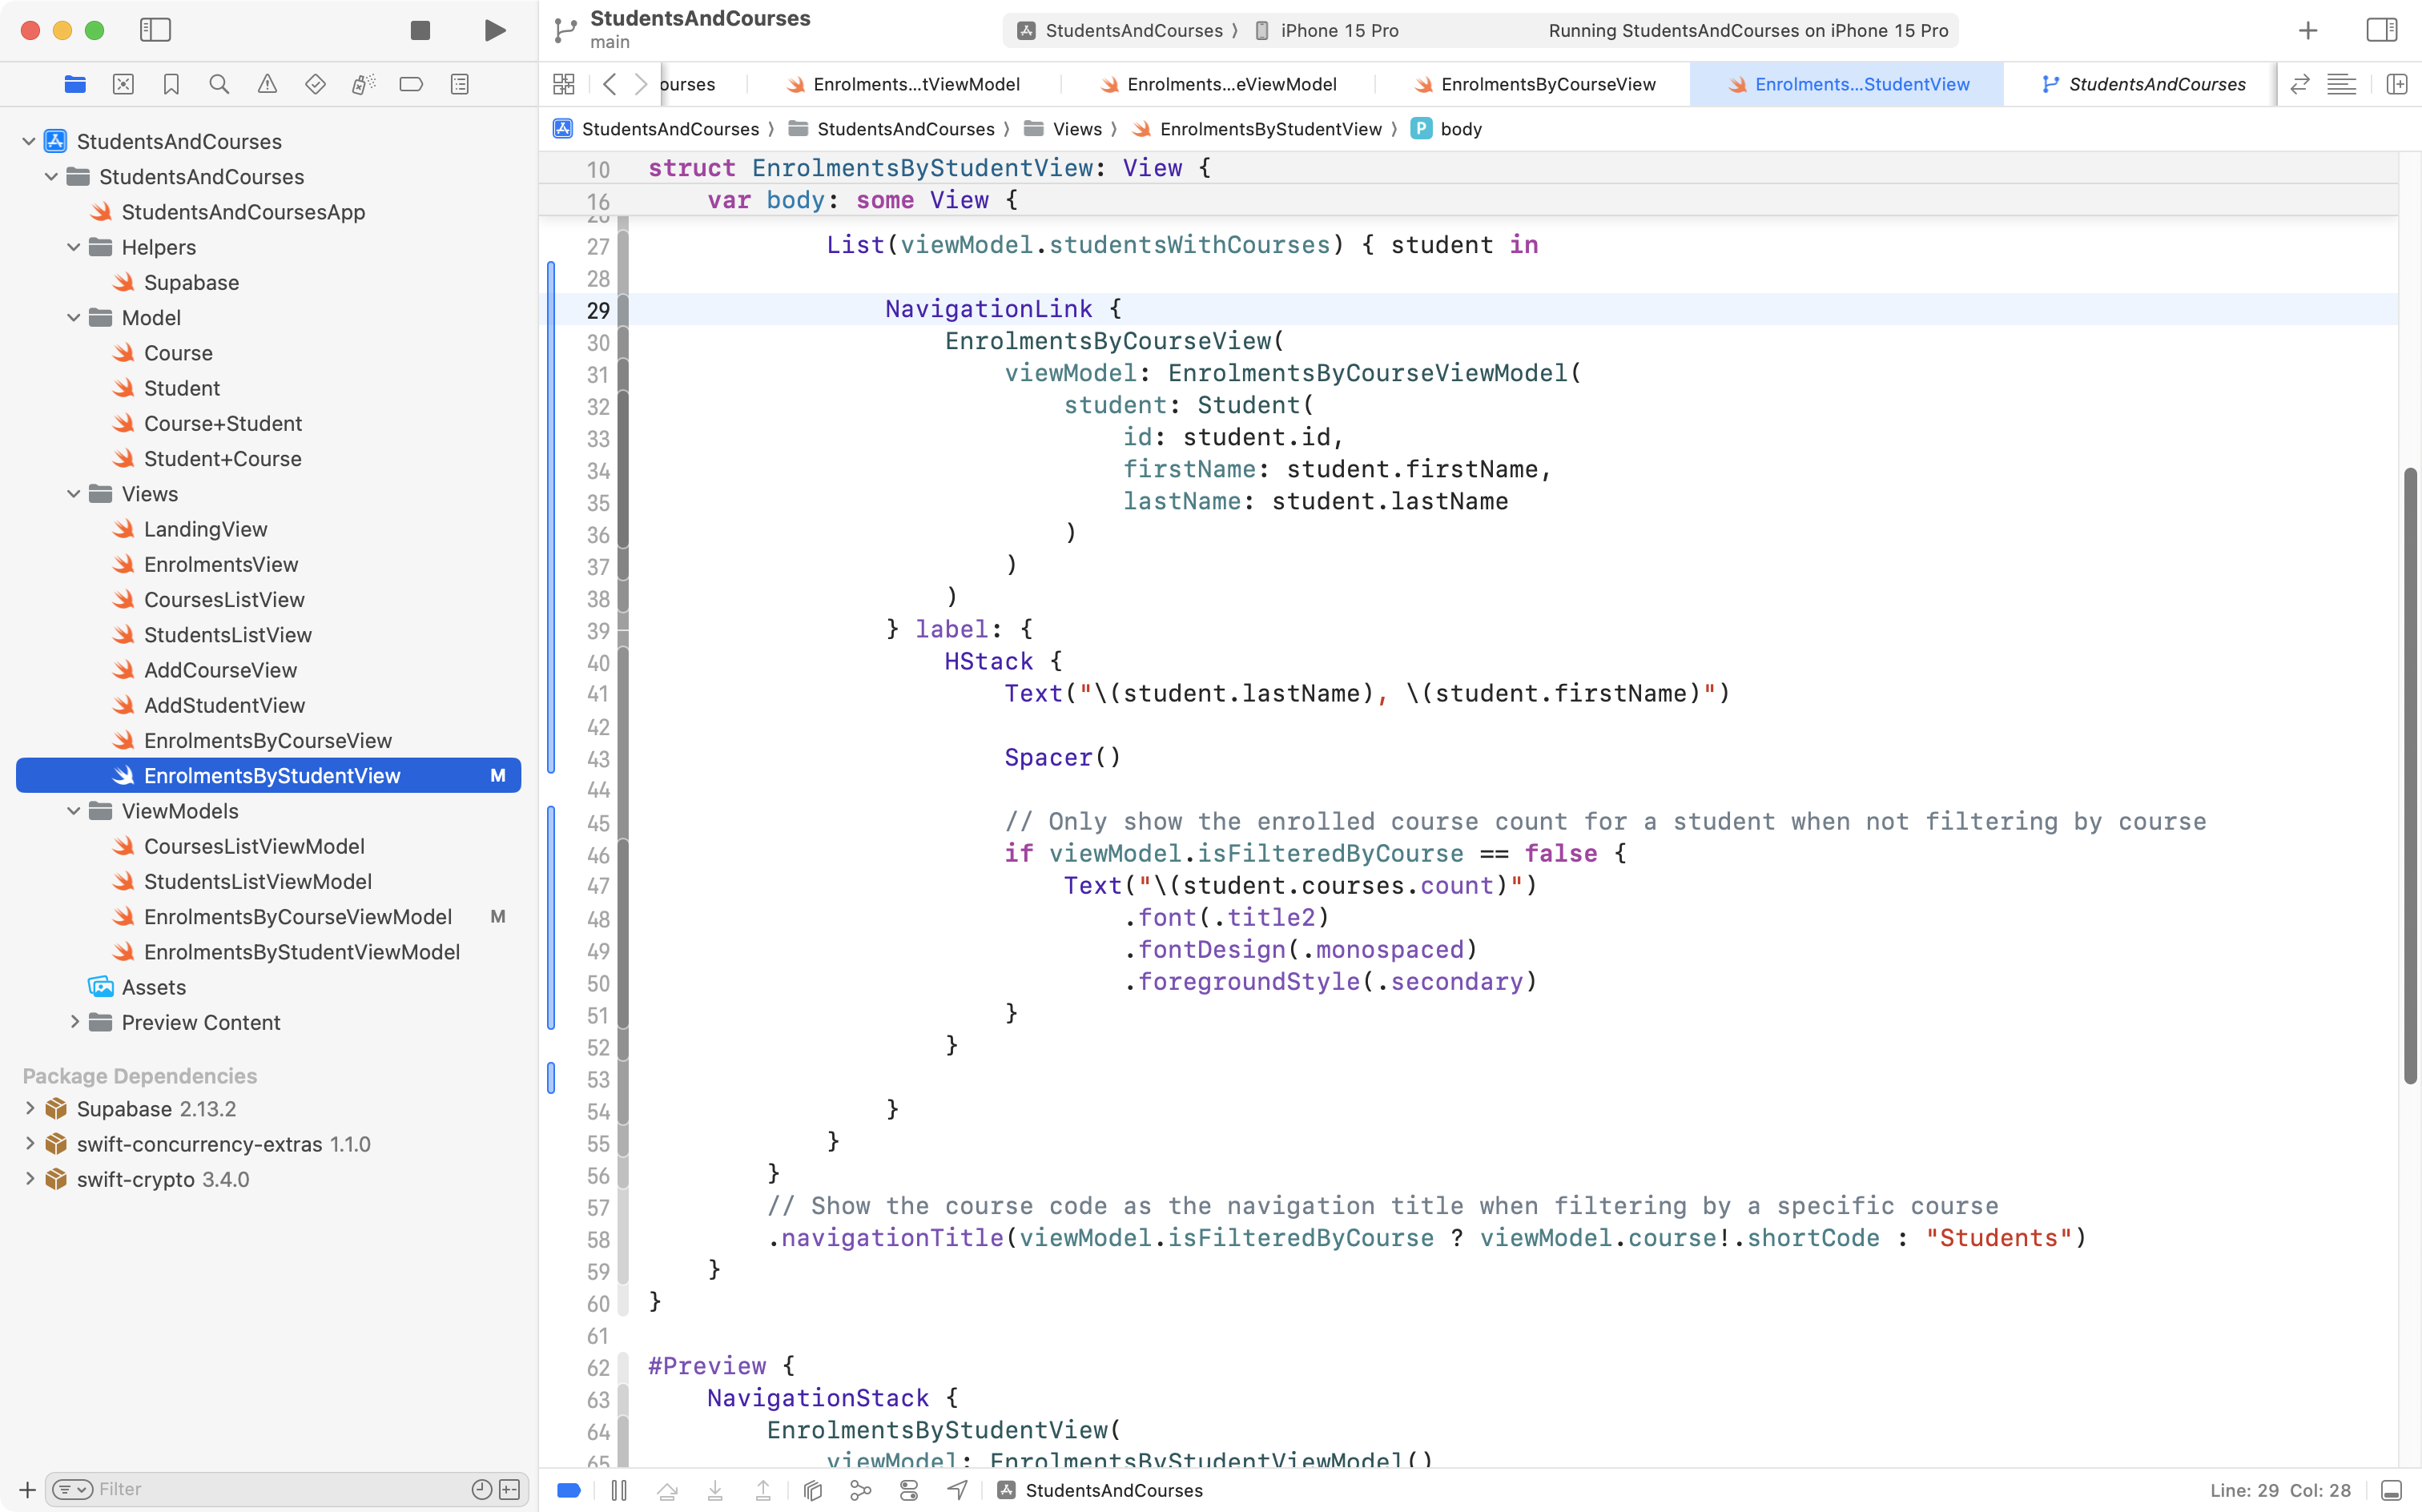Deactivate breakpoints in the debug bar
The image size is (2422, 1512).
[569, 1490]
